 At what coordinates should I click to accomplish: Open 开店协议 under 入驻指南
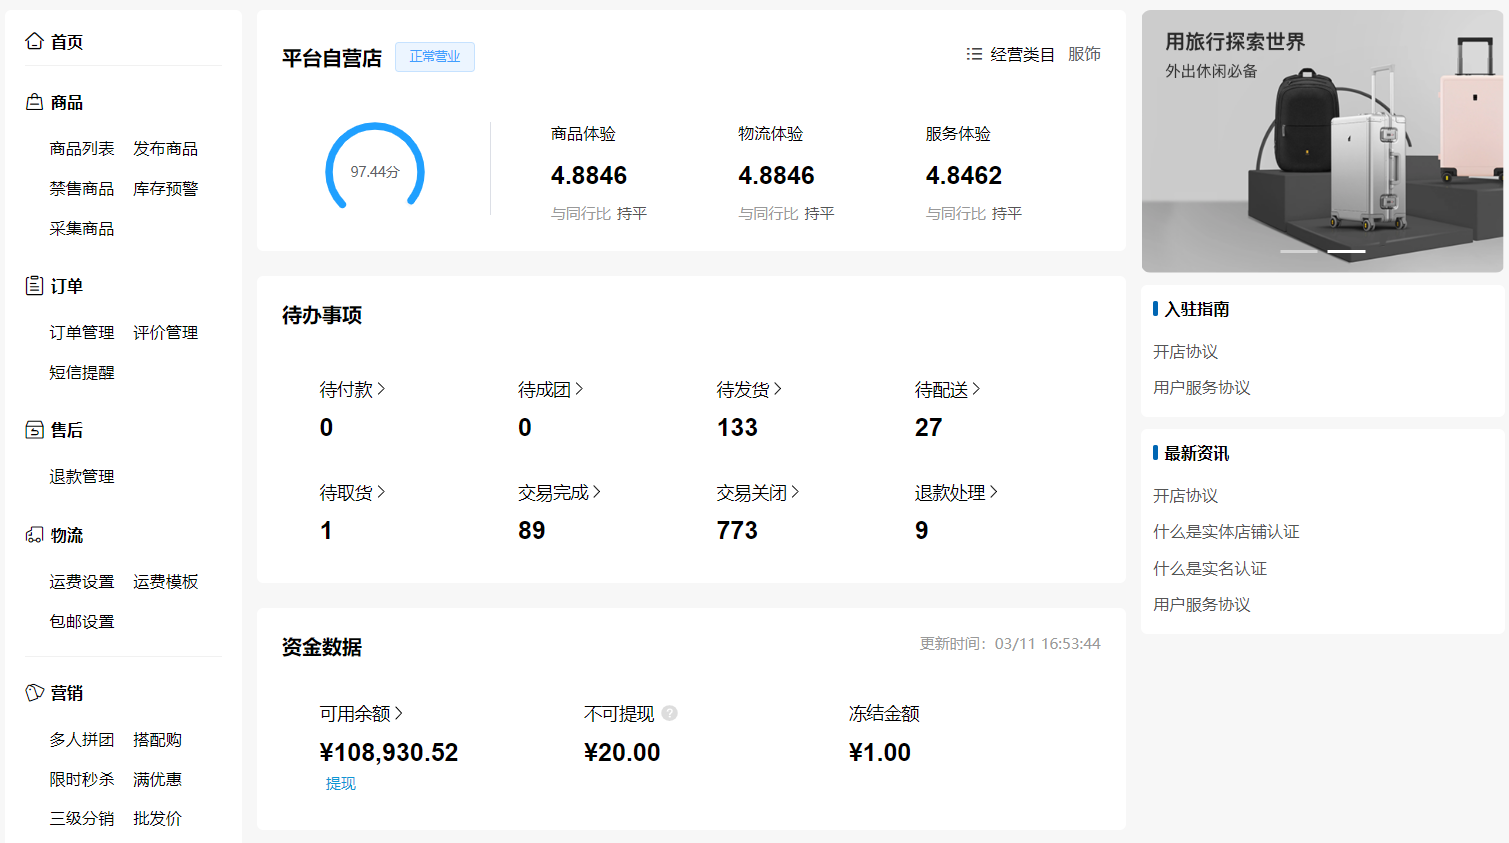[1185, 352]
